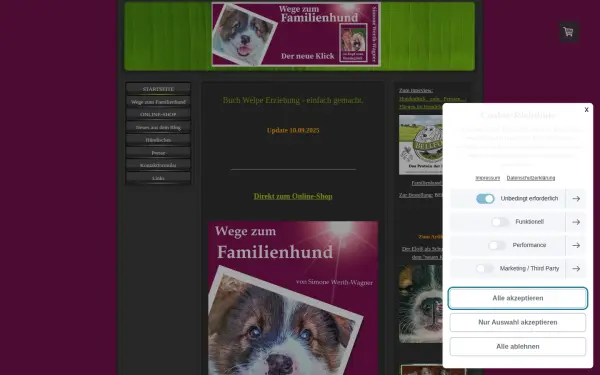
Task: Click the Update 10.09.2025 text
Action: click(293, 130)
